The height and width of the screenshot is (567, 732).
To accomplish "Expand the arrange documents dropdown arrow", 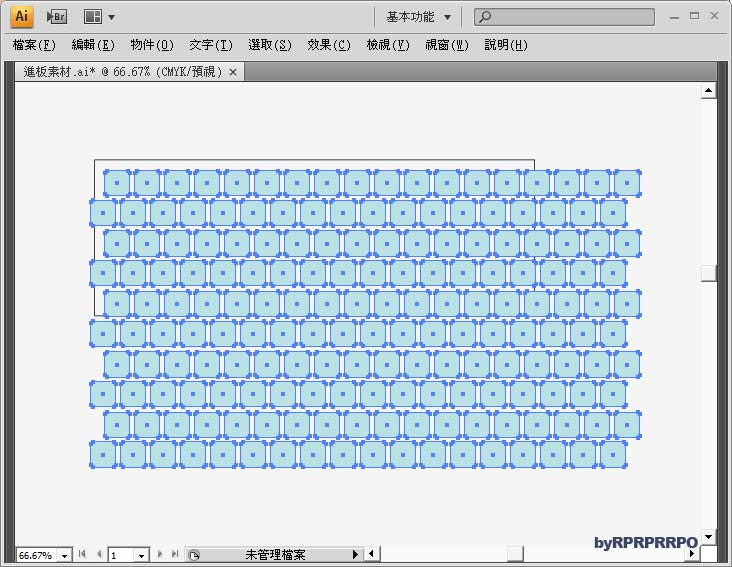I will point(112,18).
